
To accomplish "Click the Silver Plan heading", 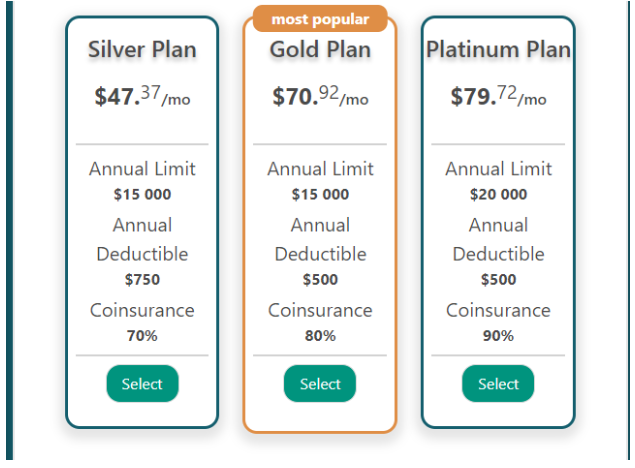I will pyautogui.click(x=142, y=49).
